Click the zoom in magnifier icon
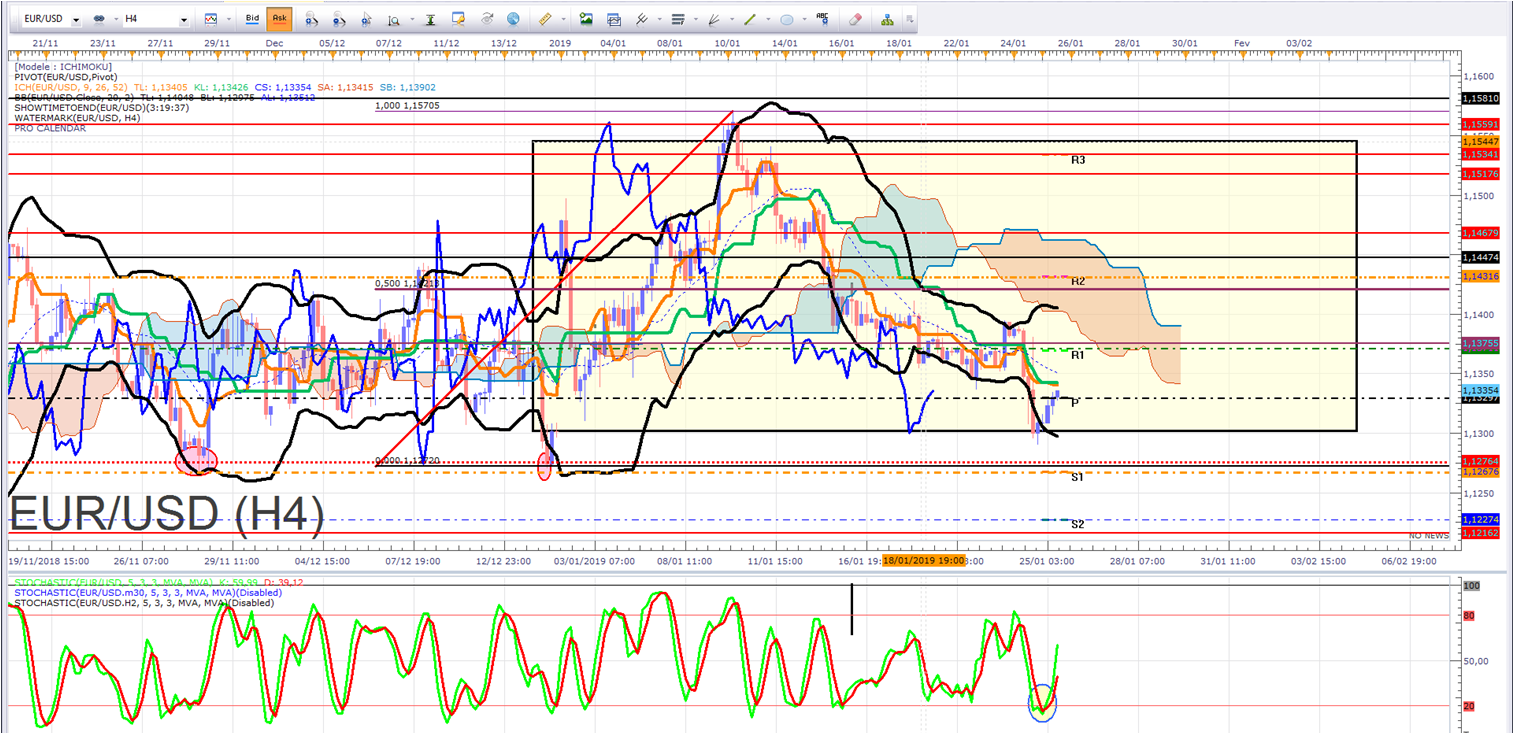This screenshot has height=734, width=1514. click(311, 19)
